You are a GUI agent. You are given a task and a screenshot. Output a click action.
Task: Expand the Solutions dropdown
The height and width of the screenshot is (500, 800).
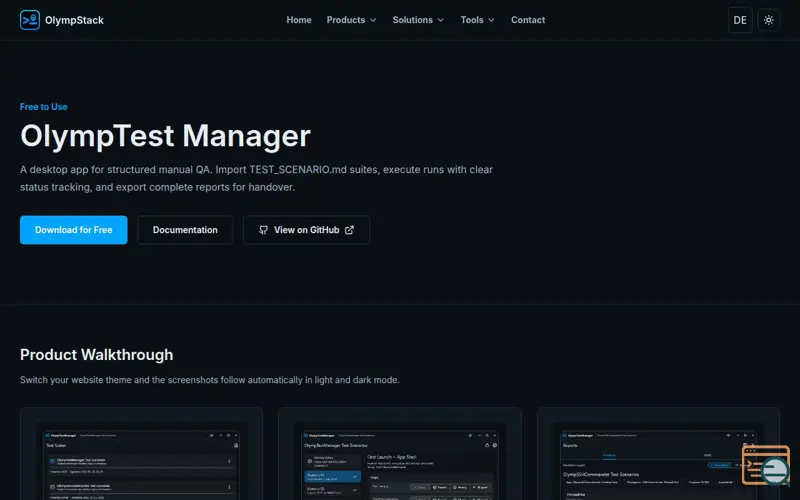pos(418,20)
